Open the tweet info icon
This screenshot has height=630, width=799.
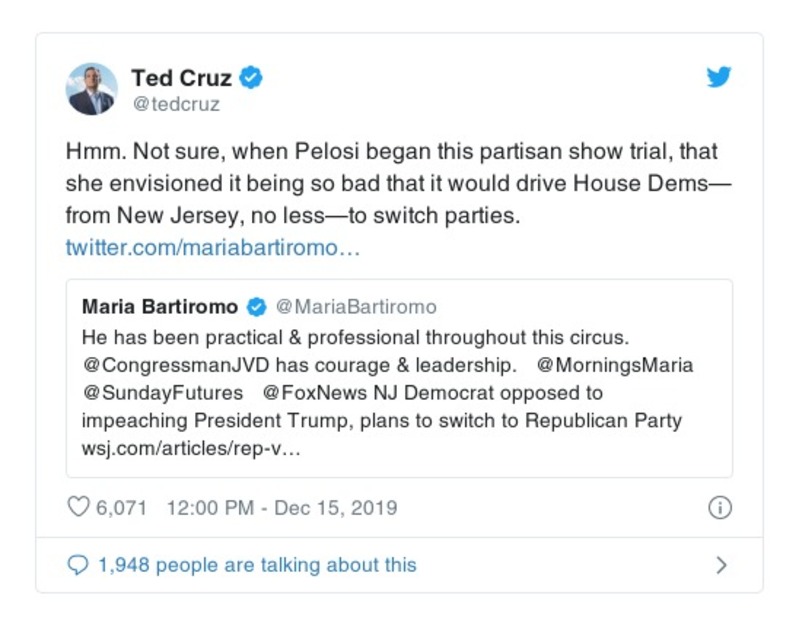pos(719,507)
